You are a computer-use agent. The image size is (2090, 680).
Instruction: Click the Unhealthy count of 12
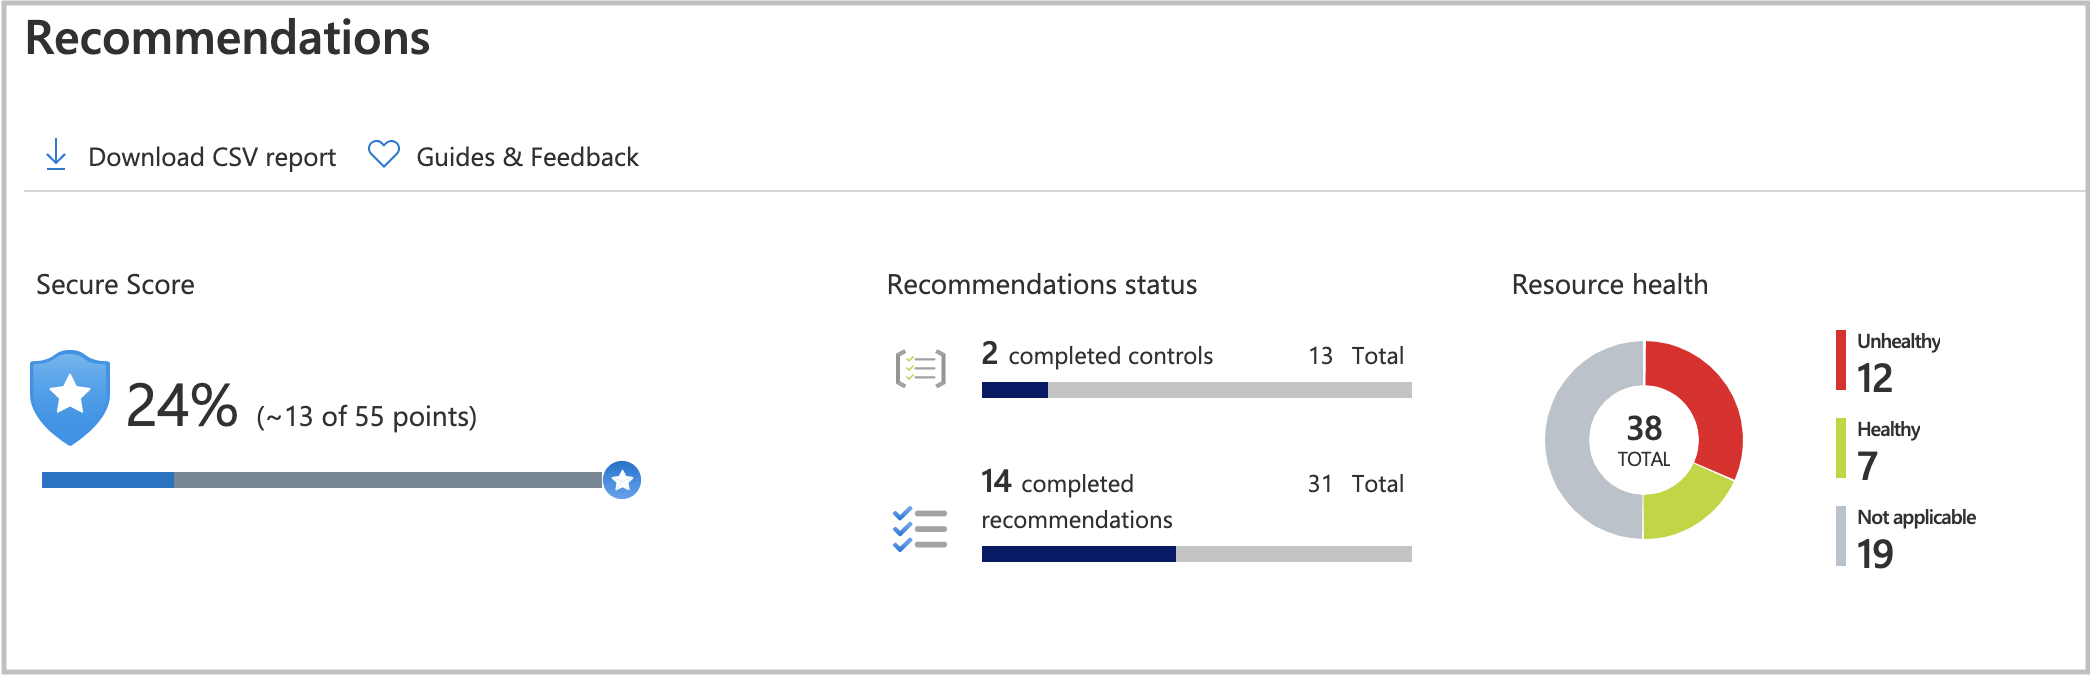[1875, 378]
